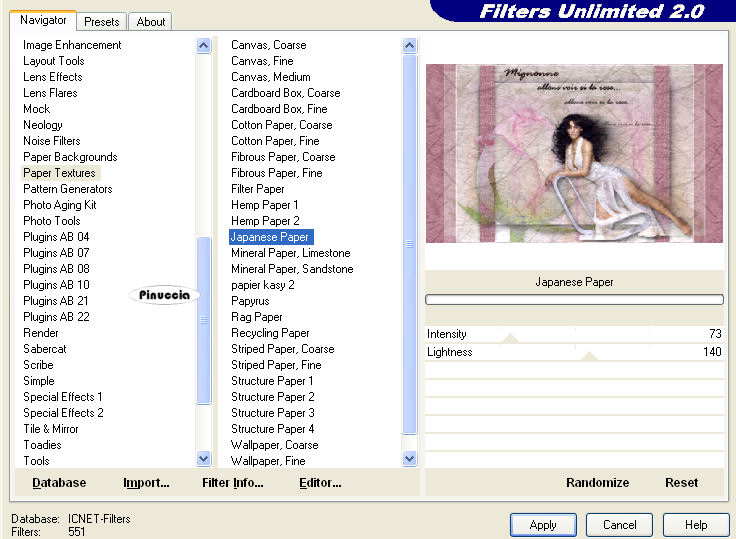Open Help for Filters Unlimited
This screenshot has height=539, width=736.
coord(696,524)
